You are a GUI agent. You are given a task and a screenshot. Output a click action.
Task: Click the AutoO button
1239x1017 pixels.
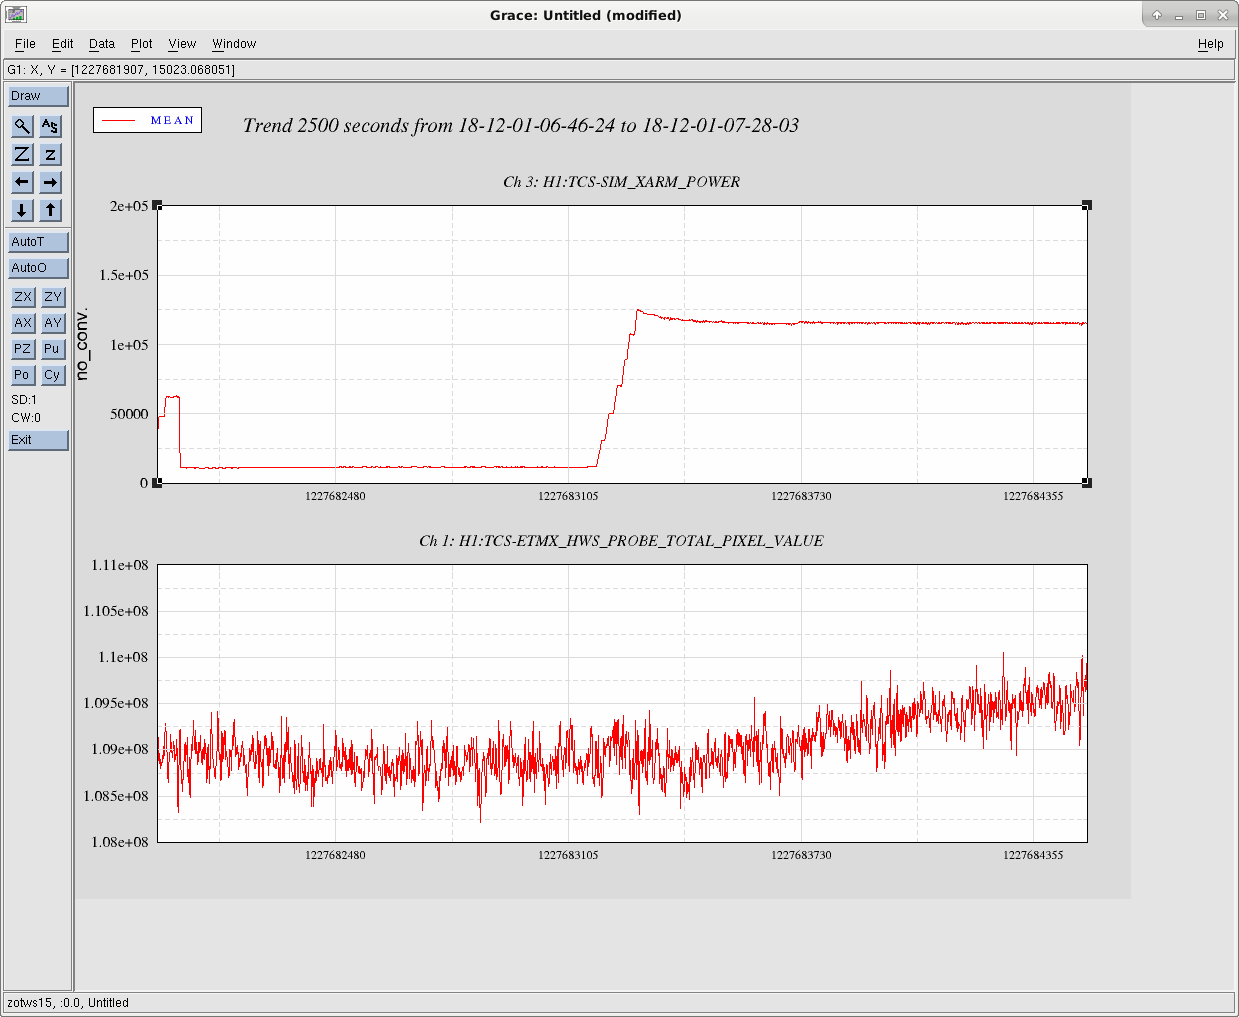[x=38, y=268]
